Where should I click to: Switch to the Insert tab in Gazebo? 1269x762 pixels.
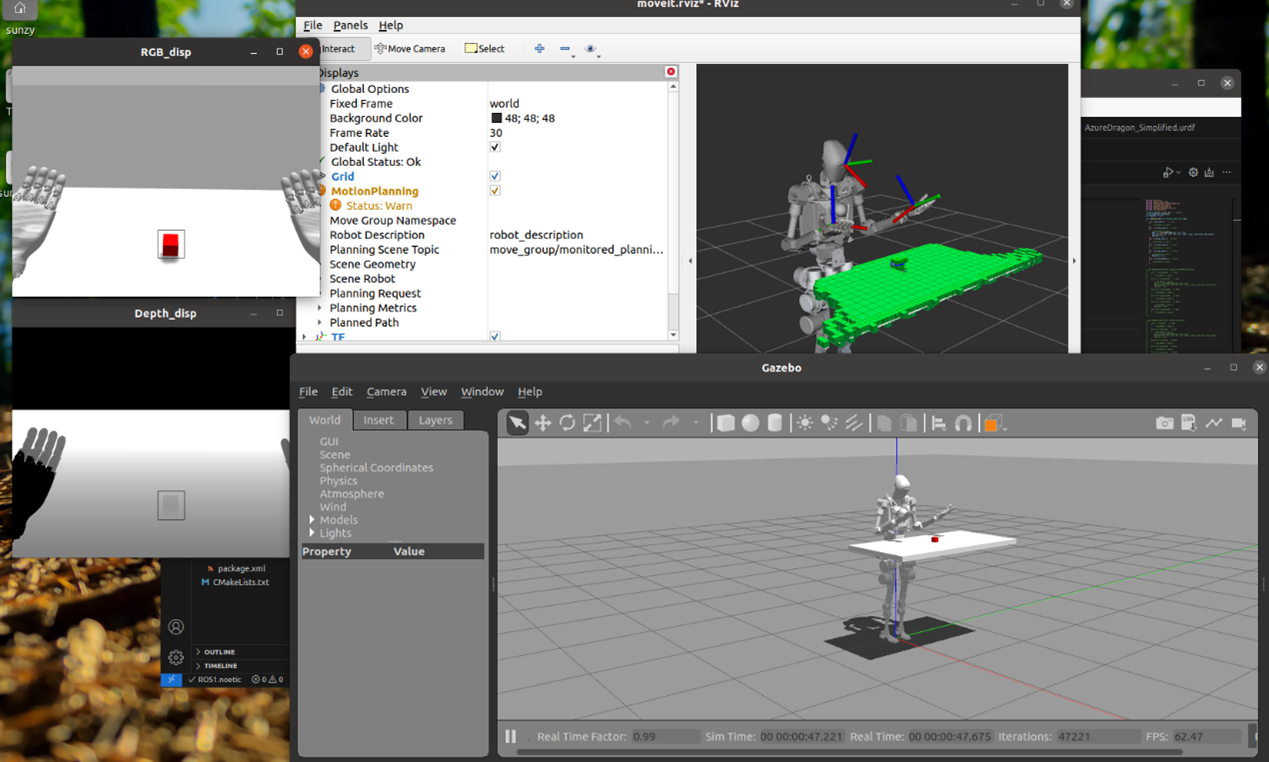point(378,420)
